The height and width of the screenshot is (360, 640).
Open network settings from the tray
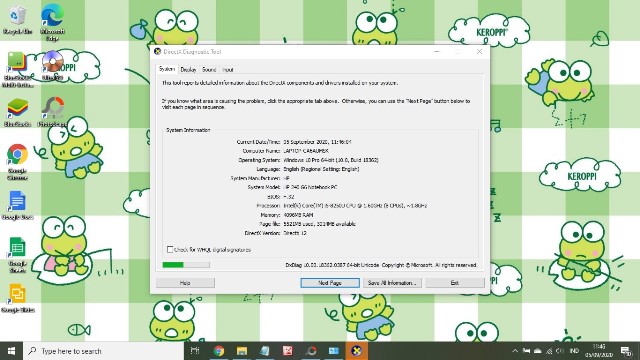click(x=549, y=351)
